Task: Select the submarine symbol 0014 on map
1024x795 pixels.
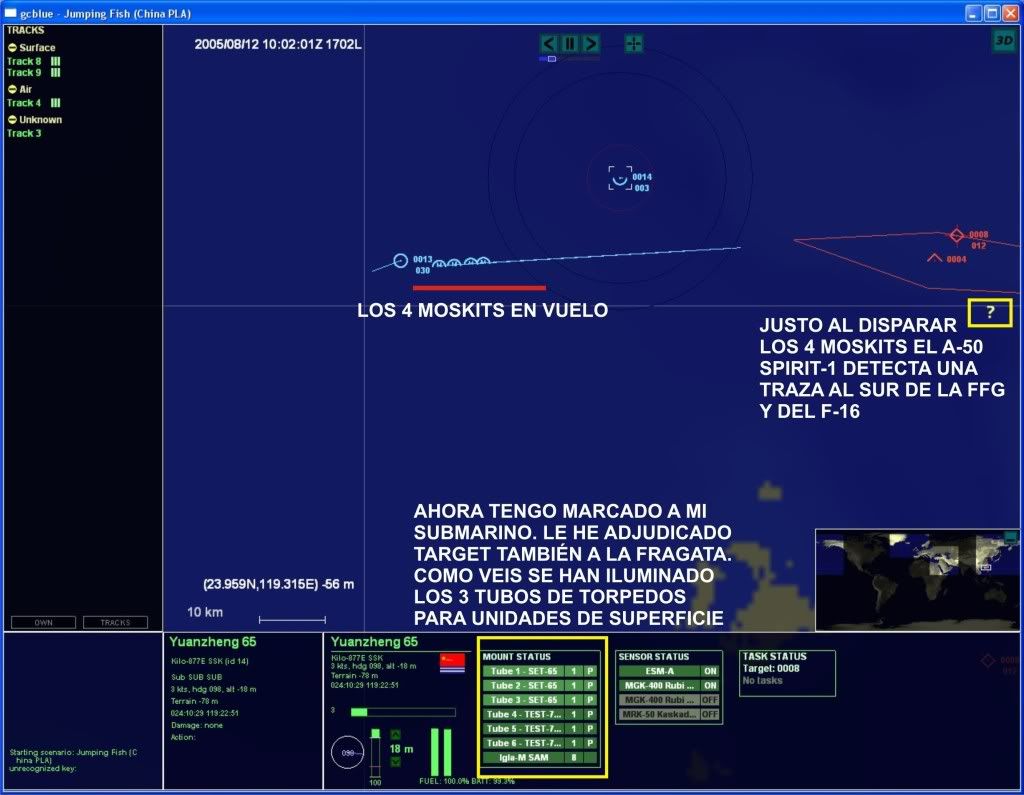Action: pyautogui.click(x=620, y=179)
